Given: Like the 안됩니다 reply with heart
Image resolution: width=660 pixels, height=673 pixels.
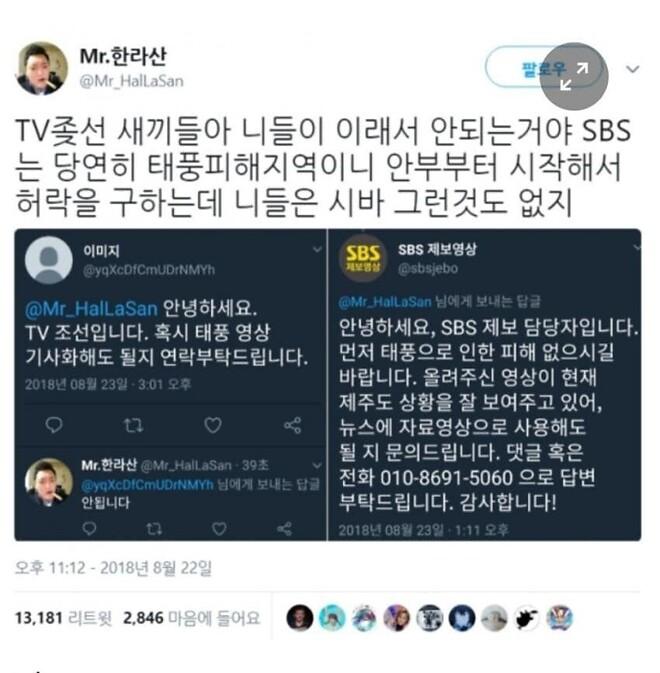Looking at the screenshot, I should pos(219,528).
